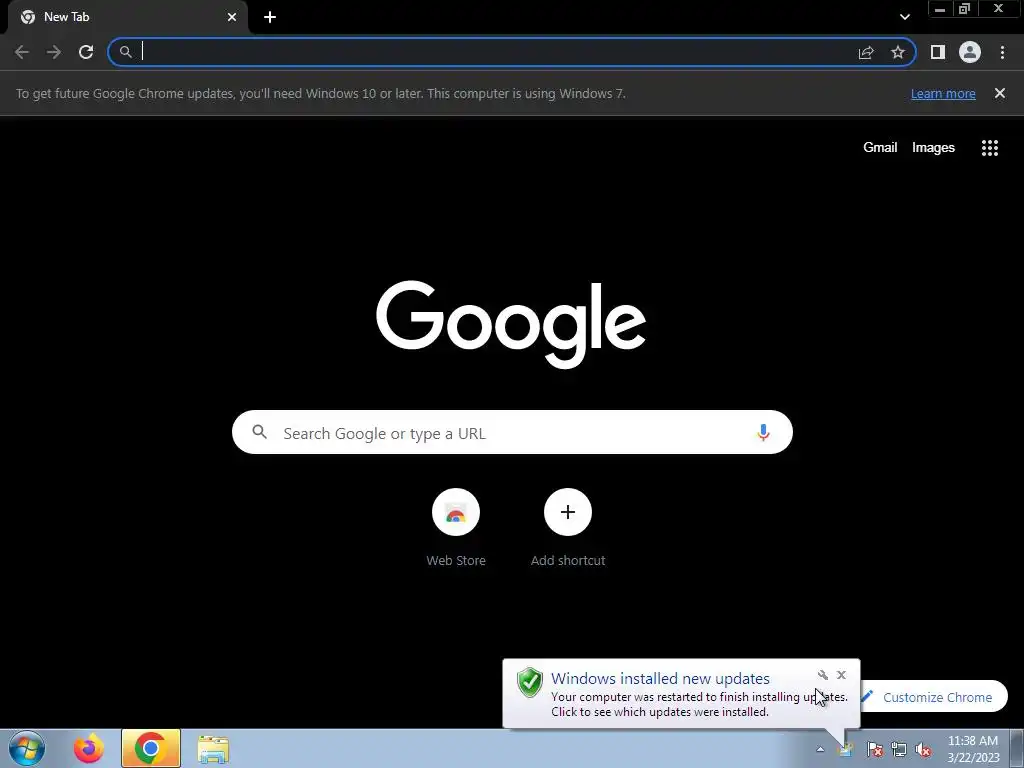The height and width of the screenshot is (768, 1024).
Task: Open a new tab with the plus button
Action: coord(270,17)
